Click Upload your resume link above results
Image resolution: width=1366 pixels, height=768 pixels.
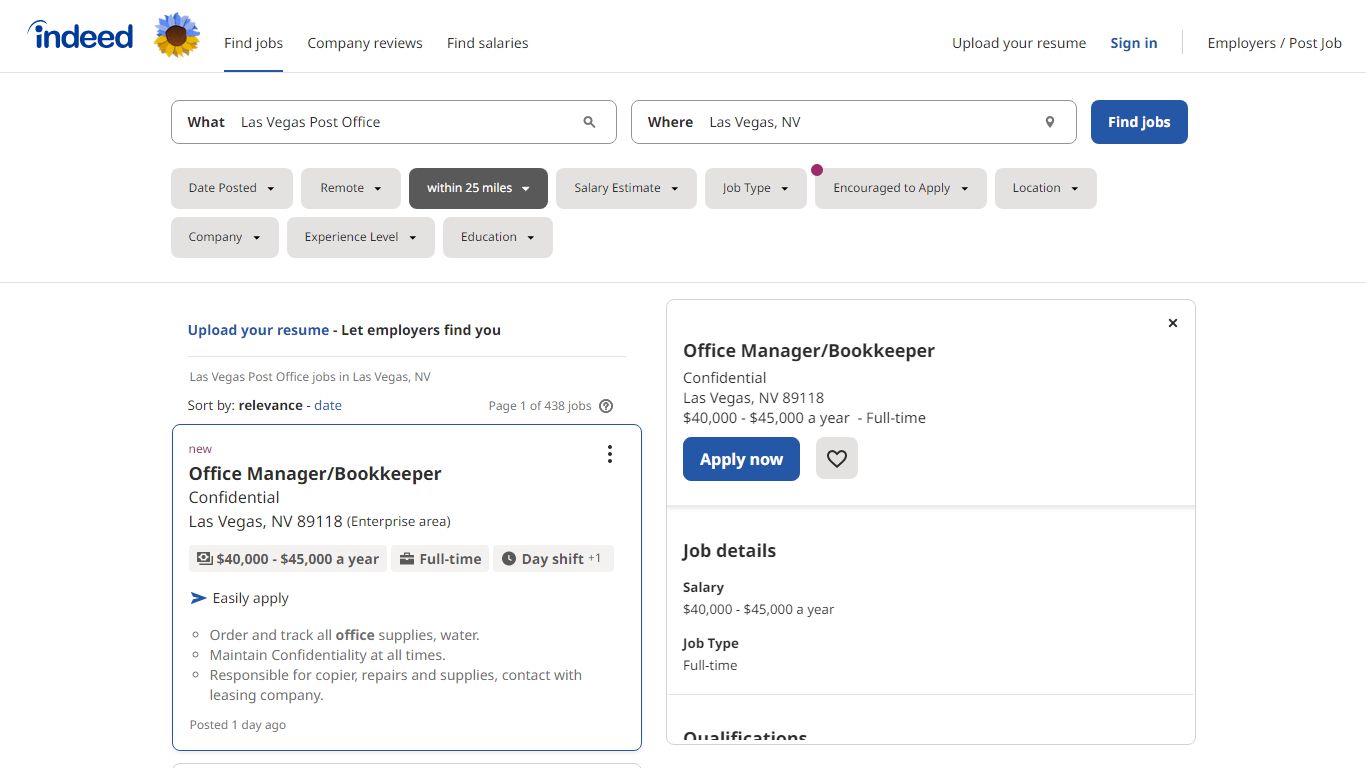tap(258, 330)
